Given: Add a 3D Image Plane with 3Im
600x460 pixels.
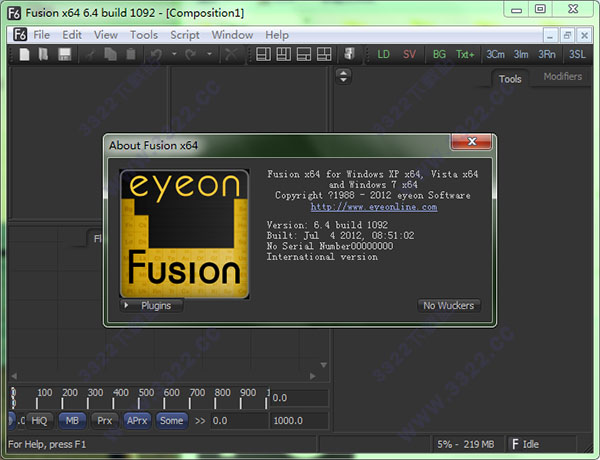Looking at the screenshot, I should pos(521,54).
